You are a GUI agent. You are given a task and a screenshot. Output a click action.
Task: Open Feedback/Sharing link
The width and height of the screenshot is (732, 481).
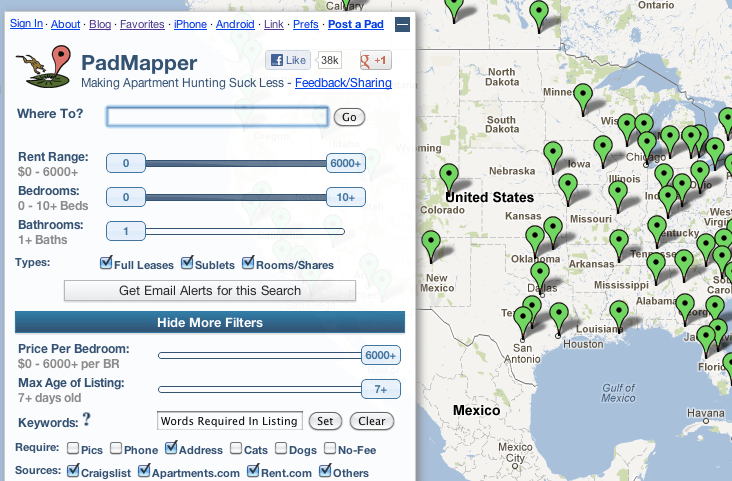pos(343,83)
